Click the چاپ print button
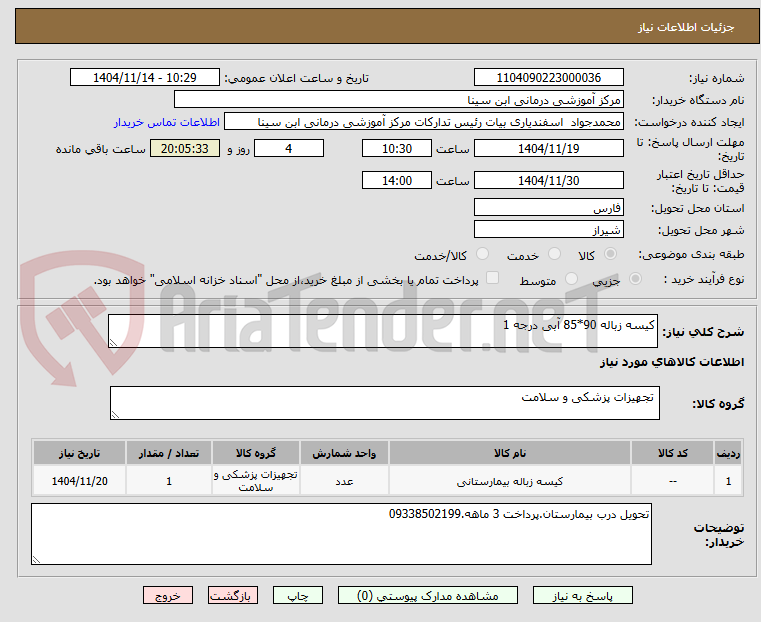The height and width of the screenshot is (622, 761). (x=298, y=595)
